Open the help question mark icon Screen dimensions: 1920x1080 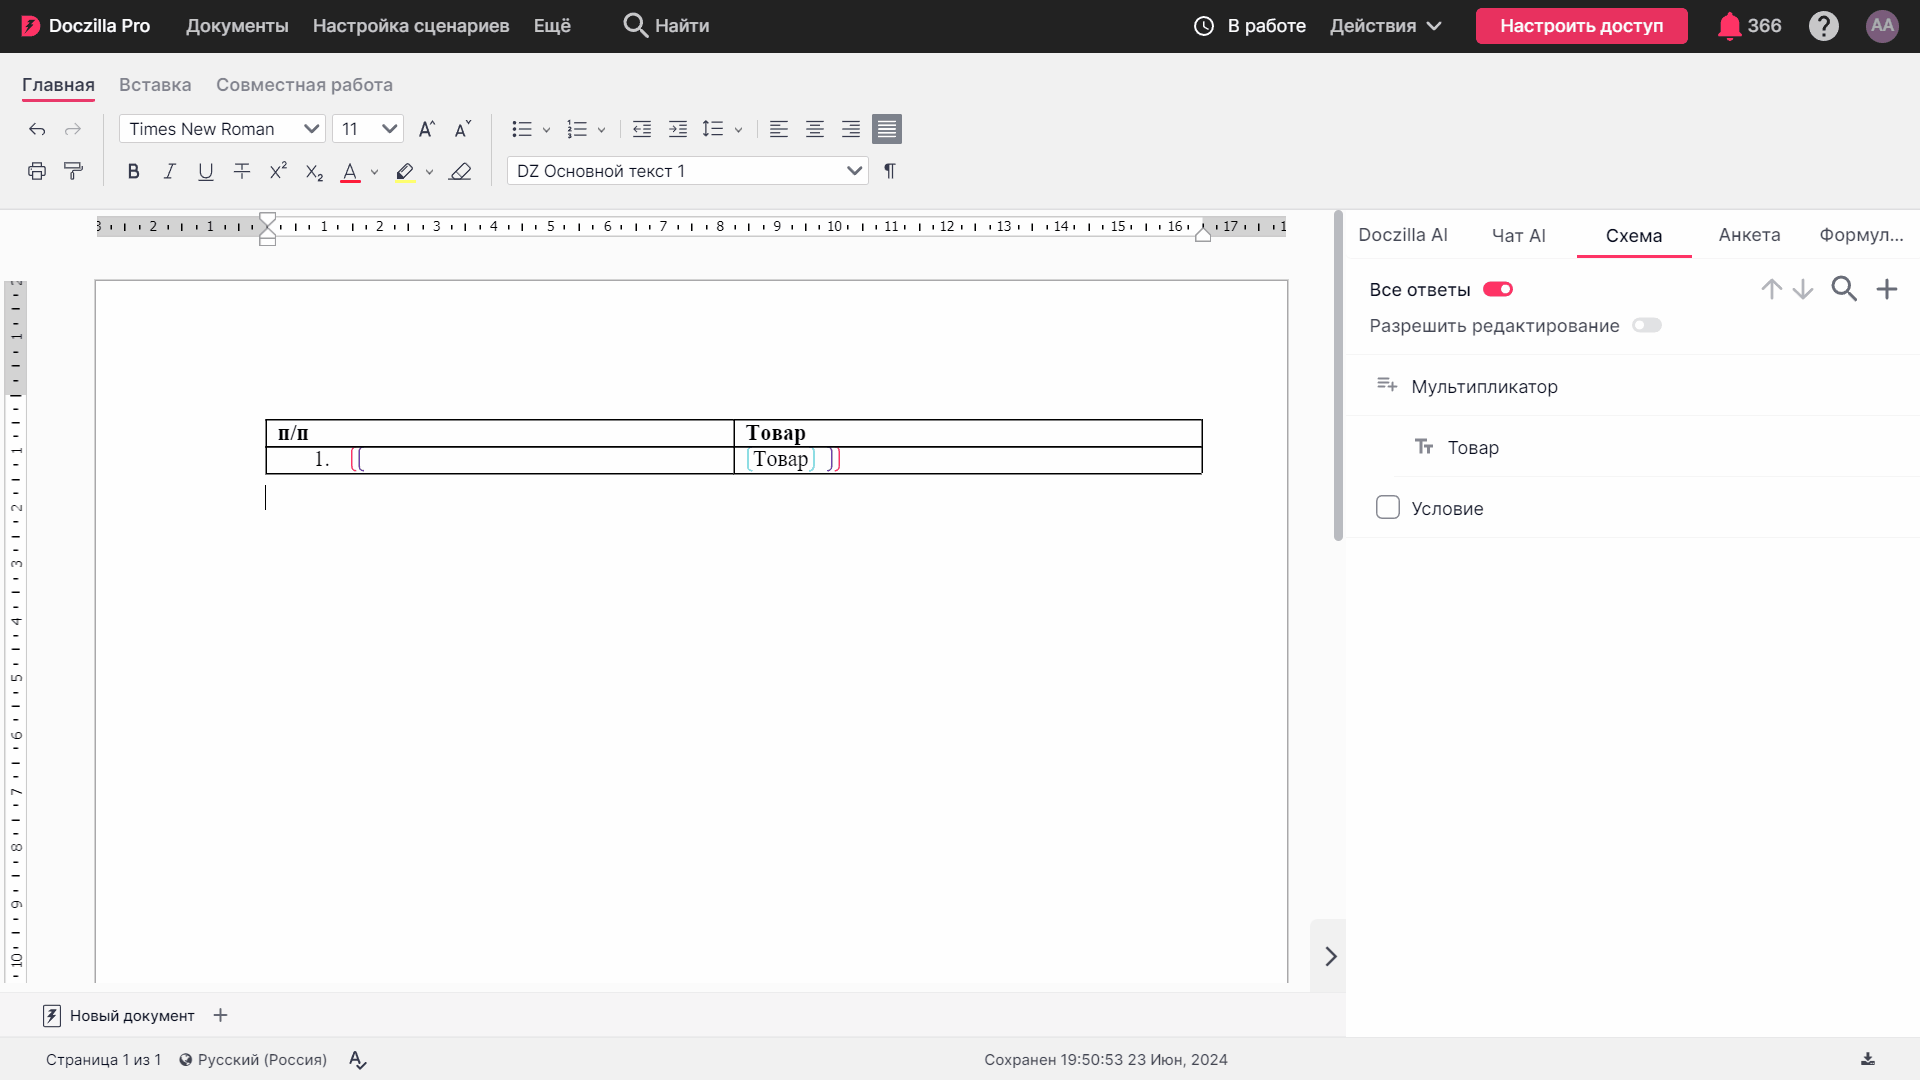coord(1824,26)
